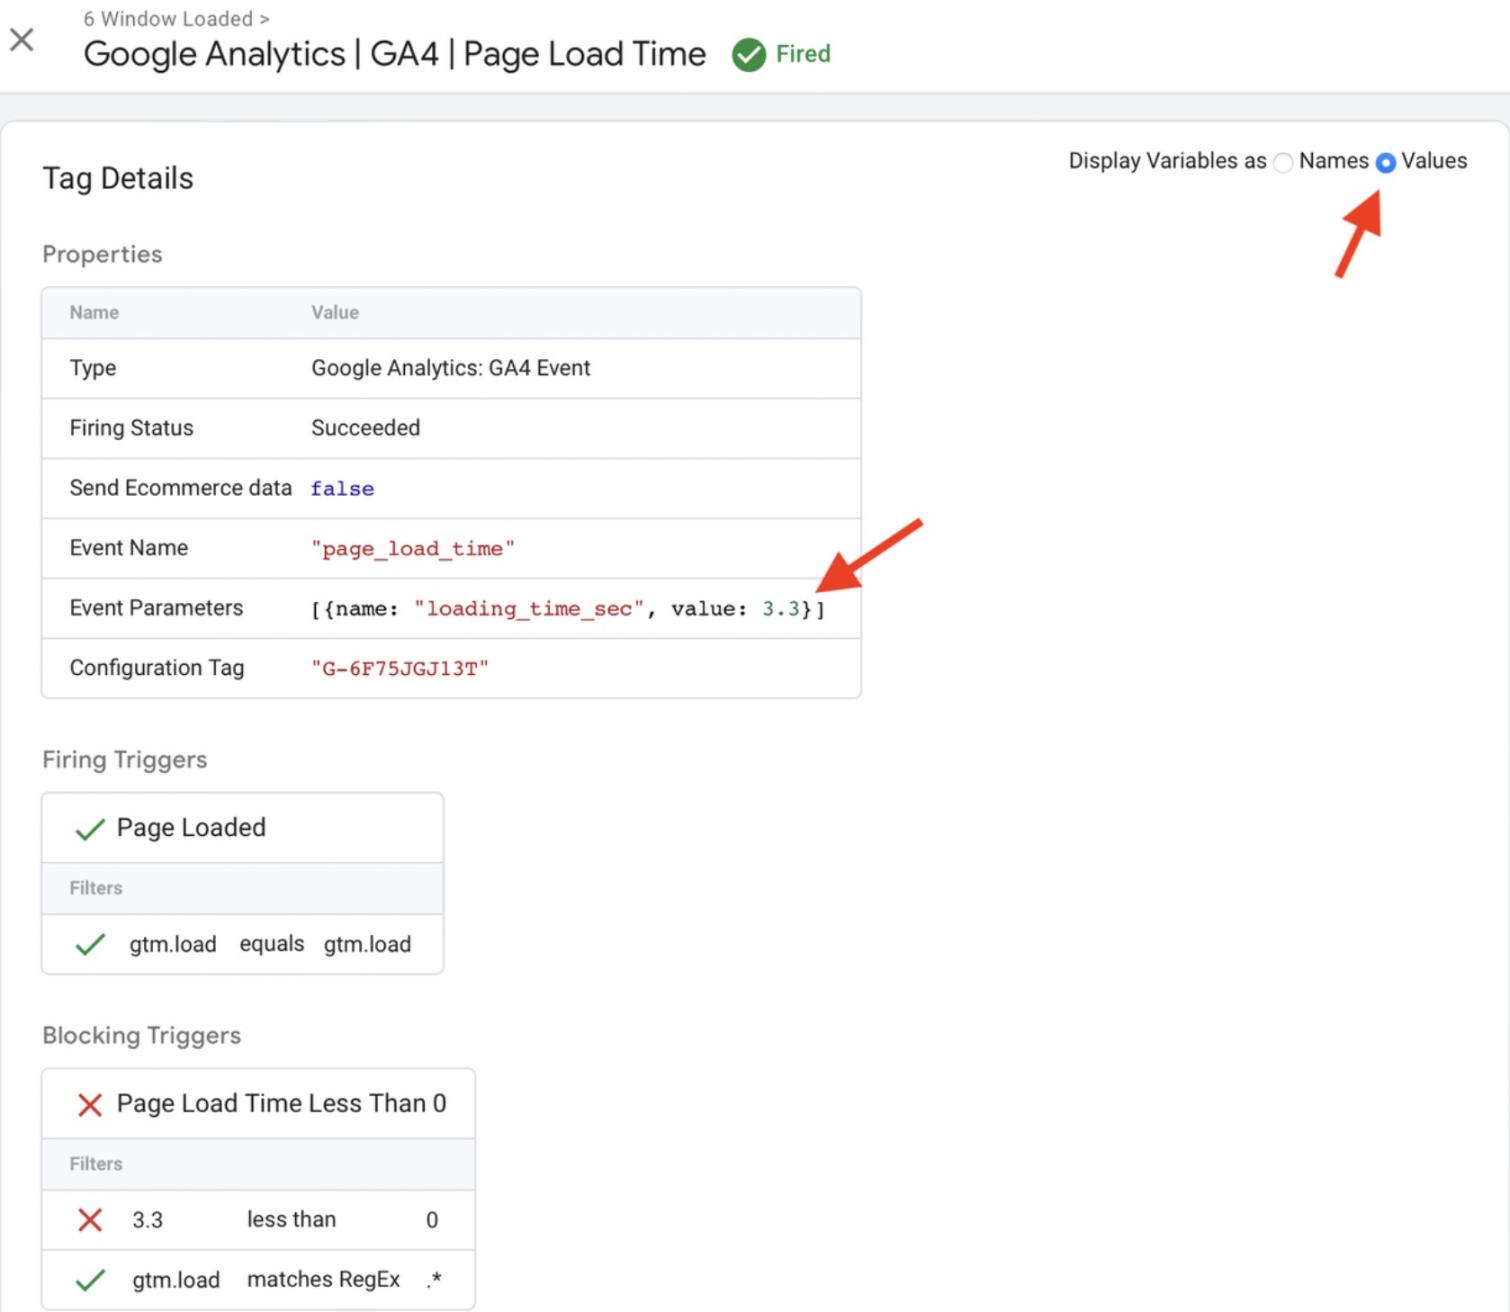This screenshot has height=1312, width=1510.
Task: Click 'Google Analytics: GA4 Event' type value
Action: pos(450,368)
